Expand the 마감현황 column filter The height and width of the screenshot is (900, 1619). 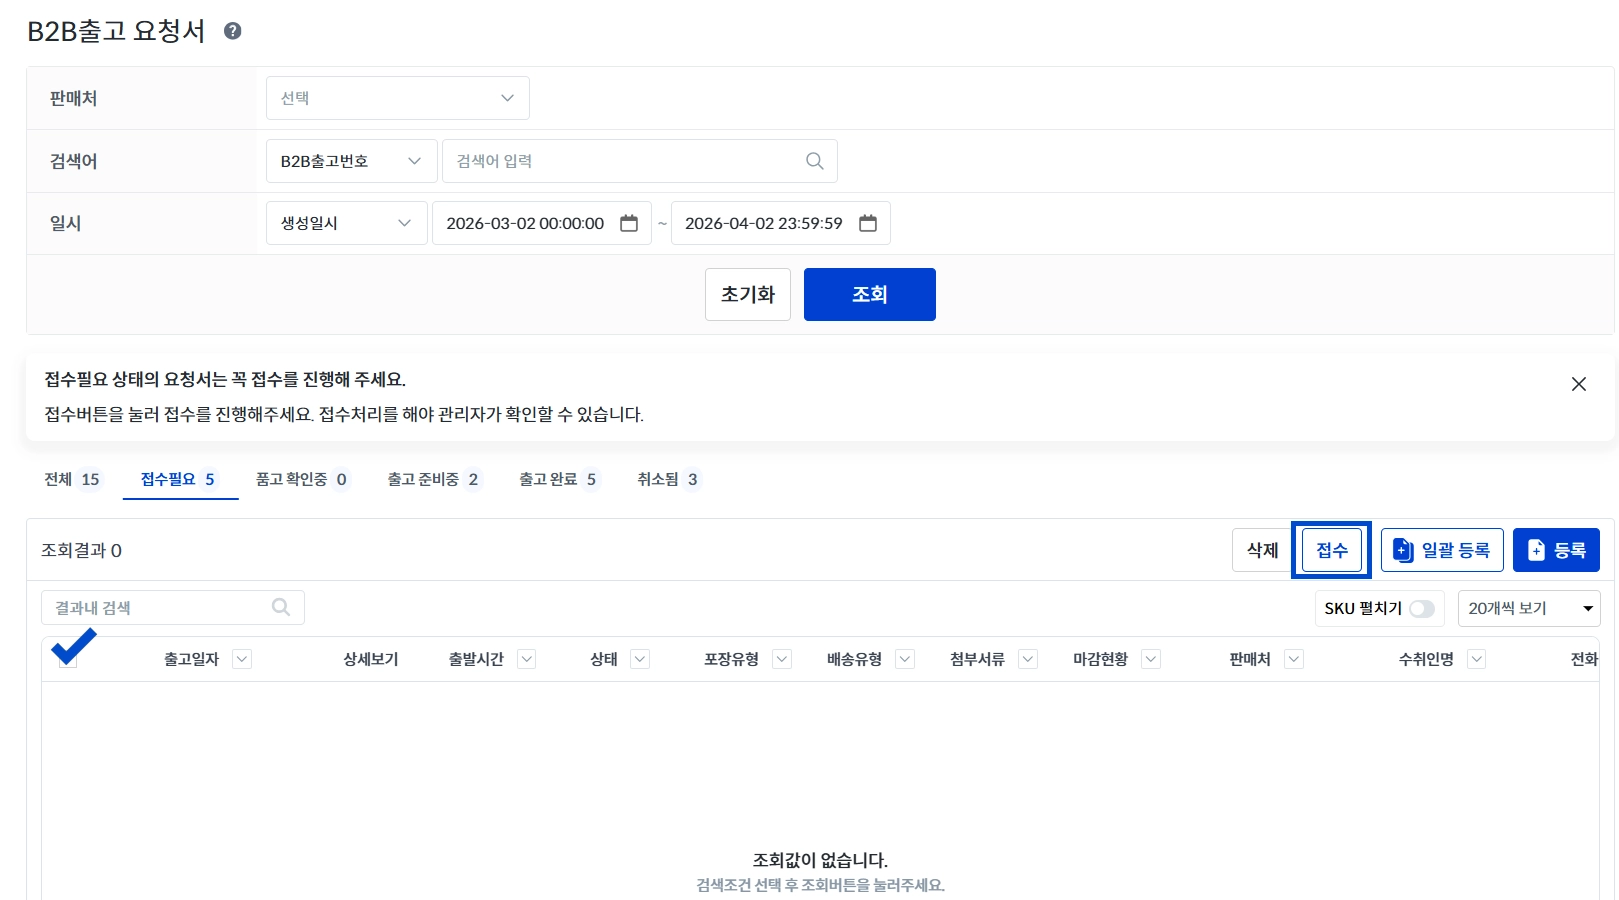(1151, 659)
